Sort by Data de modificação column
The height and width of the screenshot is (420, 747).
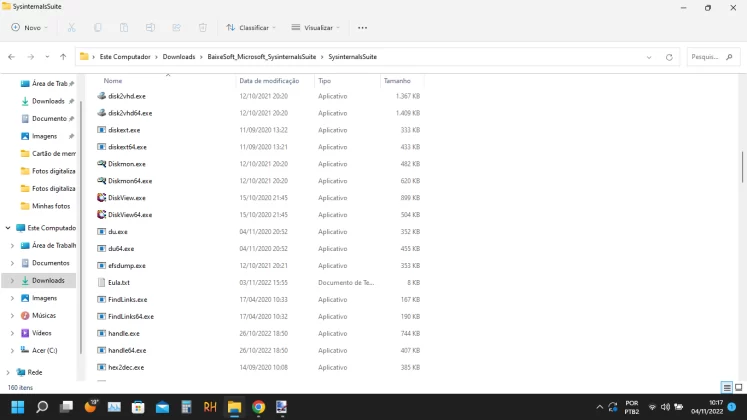(x=269, y=81)
